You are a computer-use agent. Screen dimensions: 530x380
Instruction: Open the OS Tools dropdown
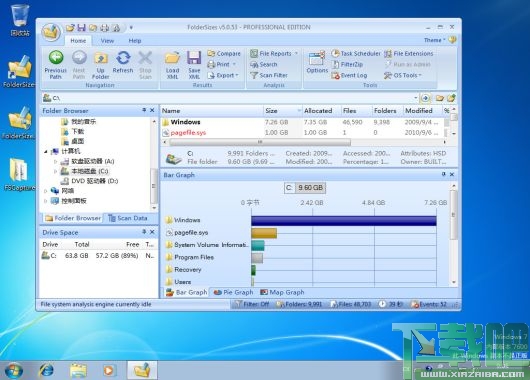403,75
